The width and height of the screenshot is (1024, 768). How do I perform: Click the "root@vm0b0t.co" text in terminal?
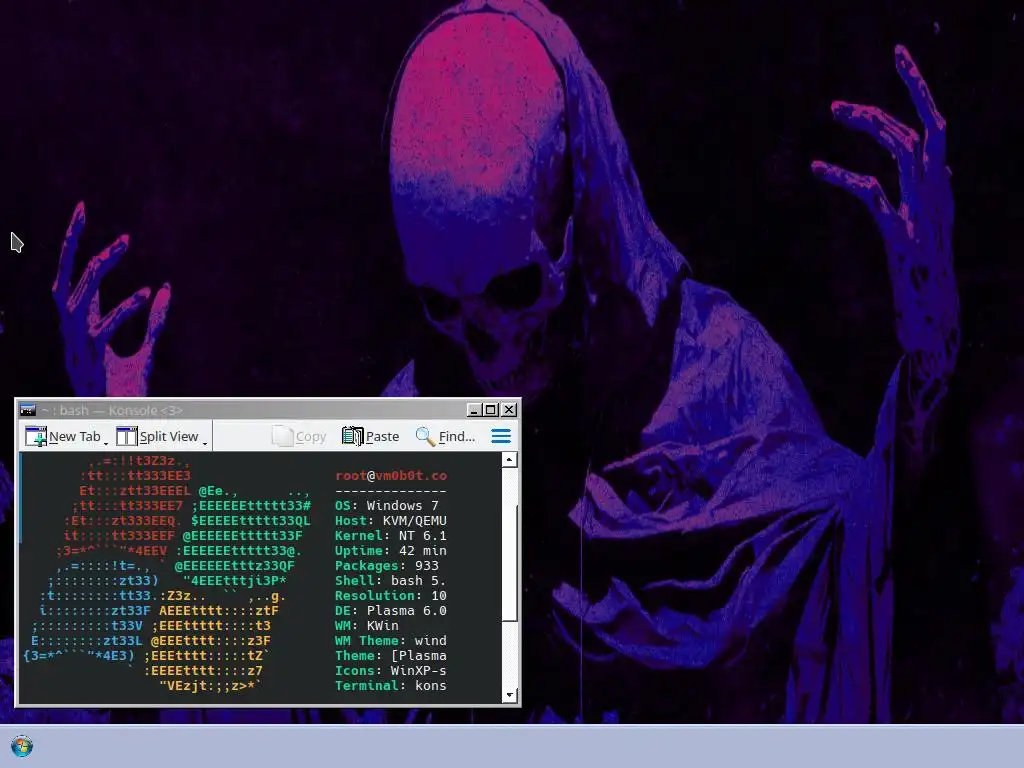(391, 475)
